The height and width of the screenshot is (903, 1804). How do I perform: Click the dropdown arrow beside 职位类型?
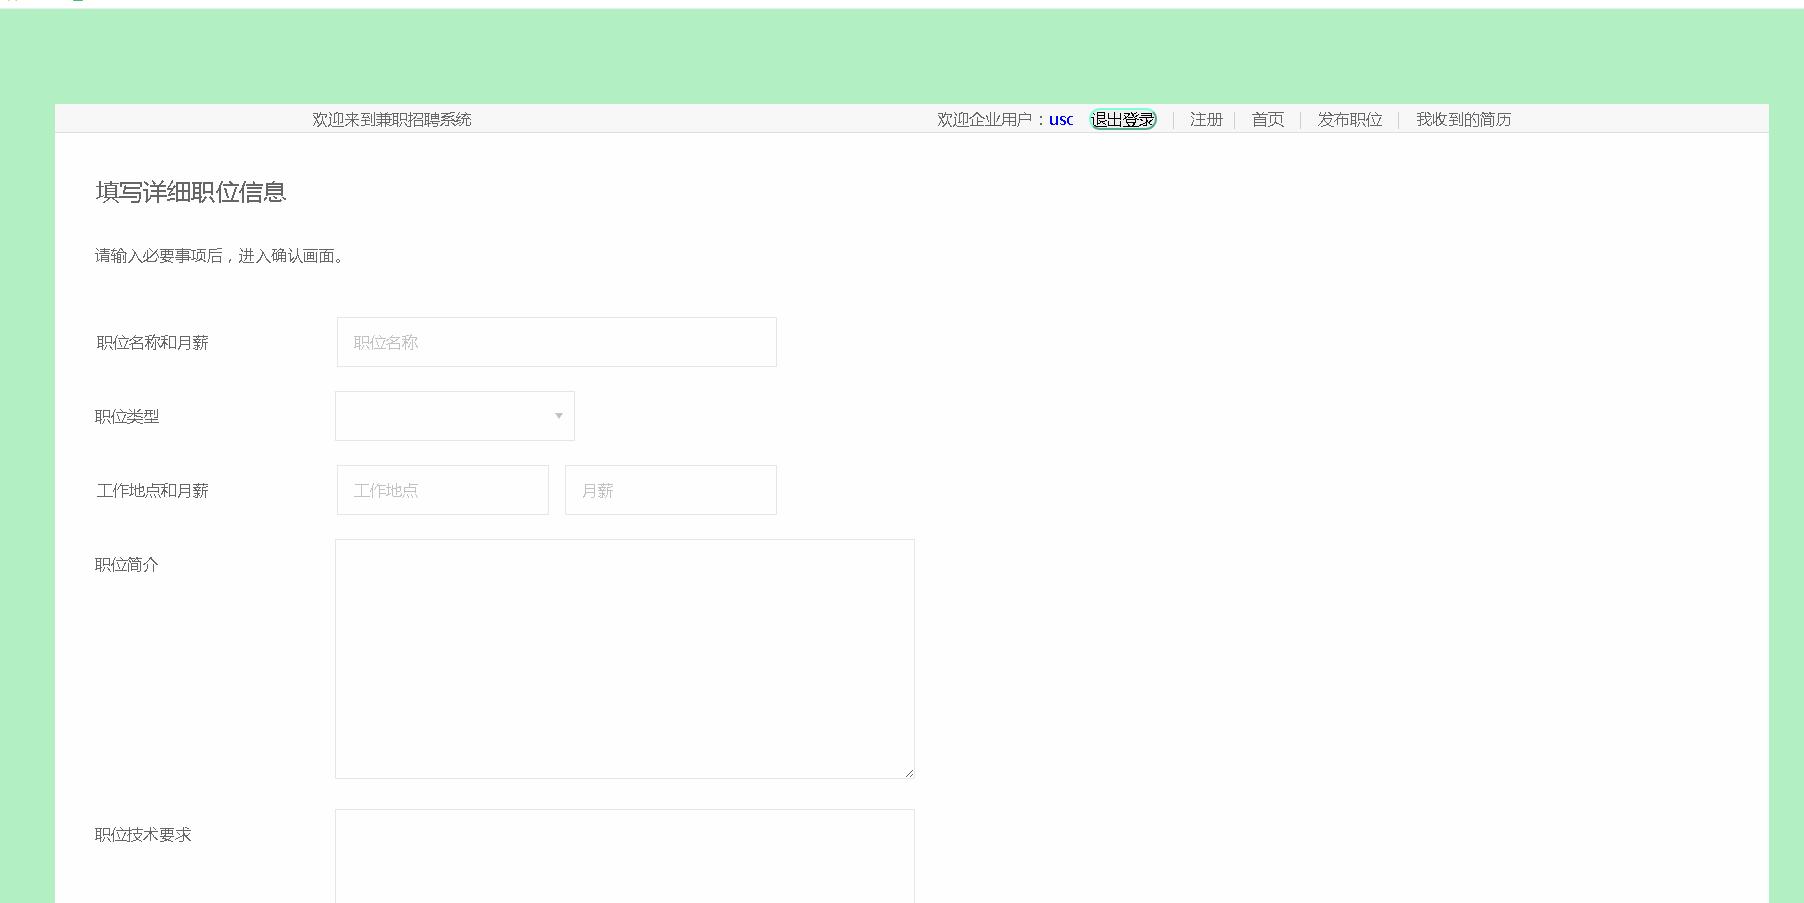coord(557,415)
